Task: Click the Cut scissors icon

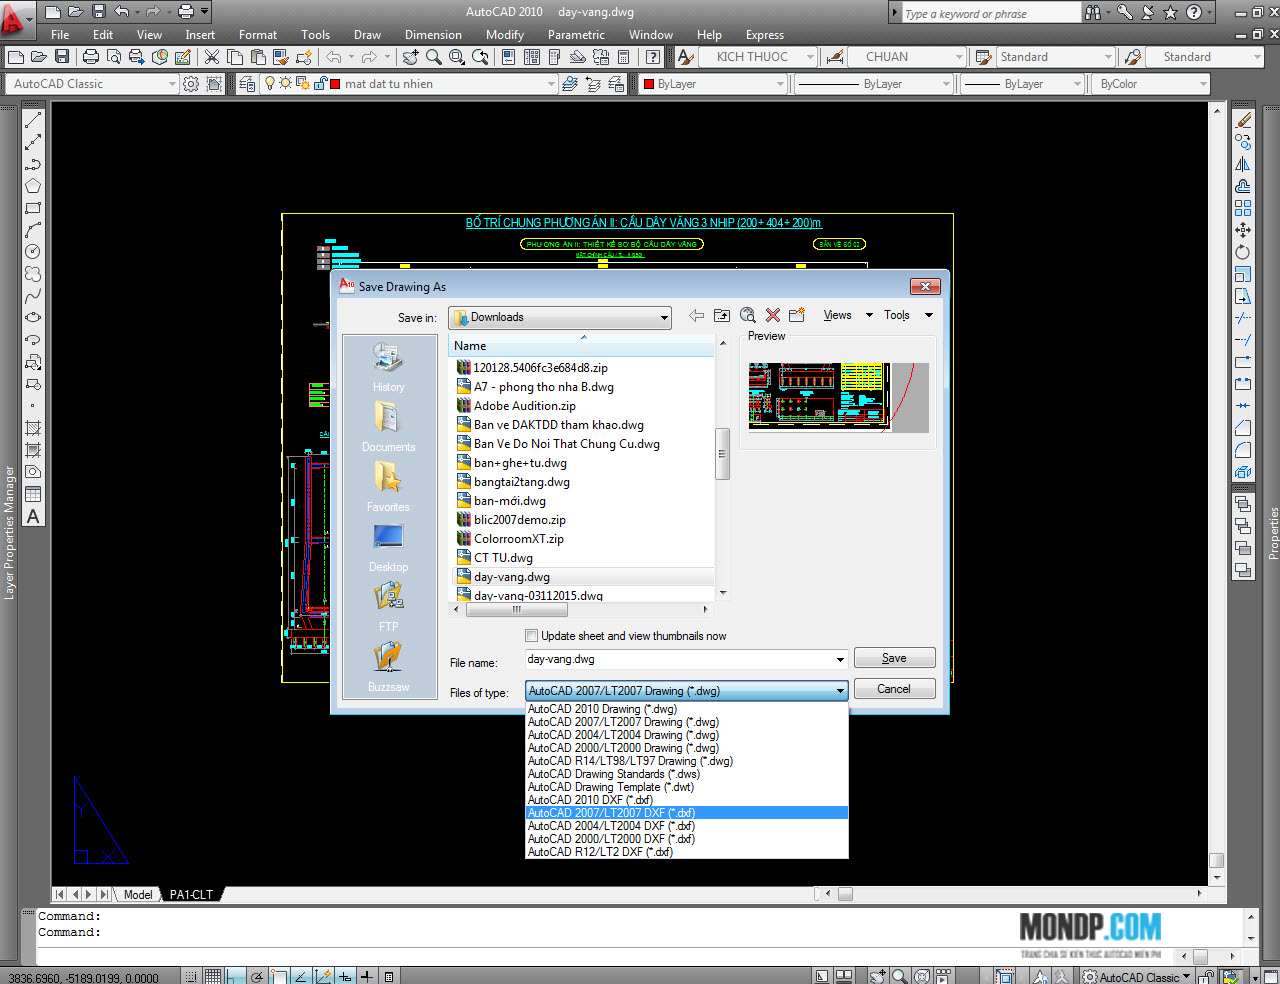Action: click(x=212, y=57)
